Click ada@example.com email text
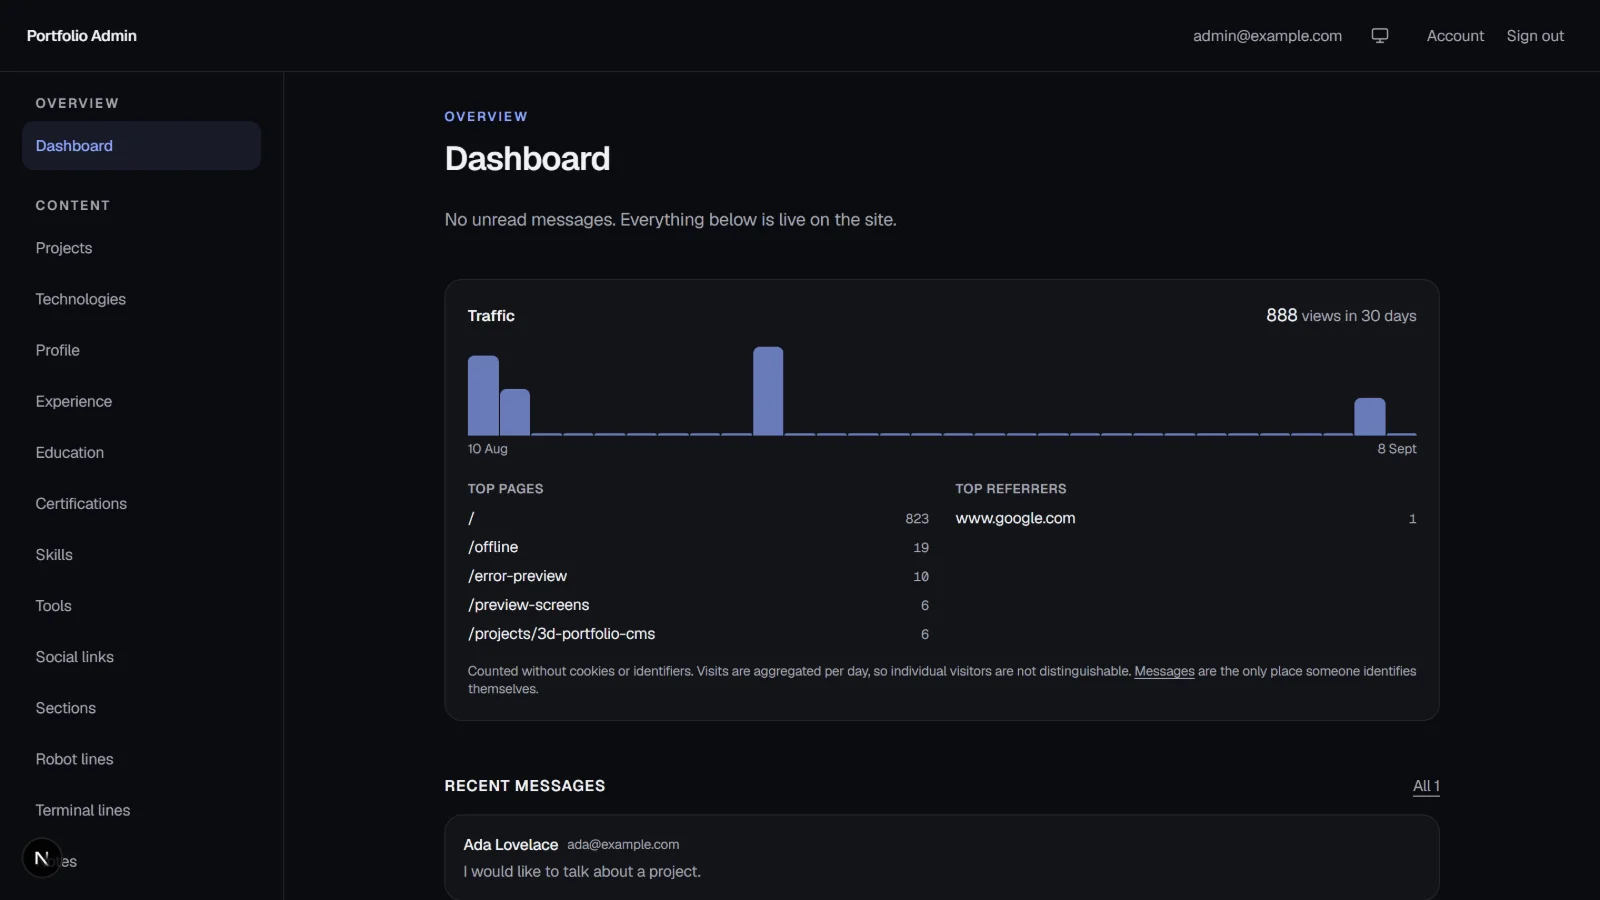The height and width of the screenshot is (900, 1600). (623, 844)
